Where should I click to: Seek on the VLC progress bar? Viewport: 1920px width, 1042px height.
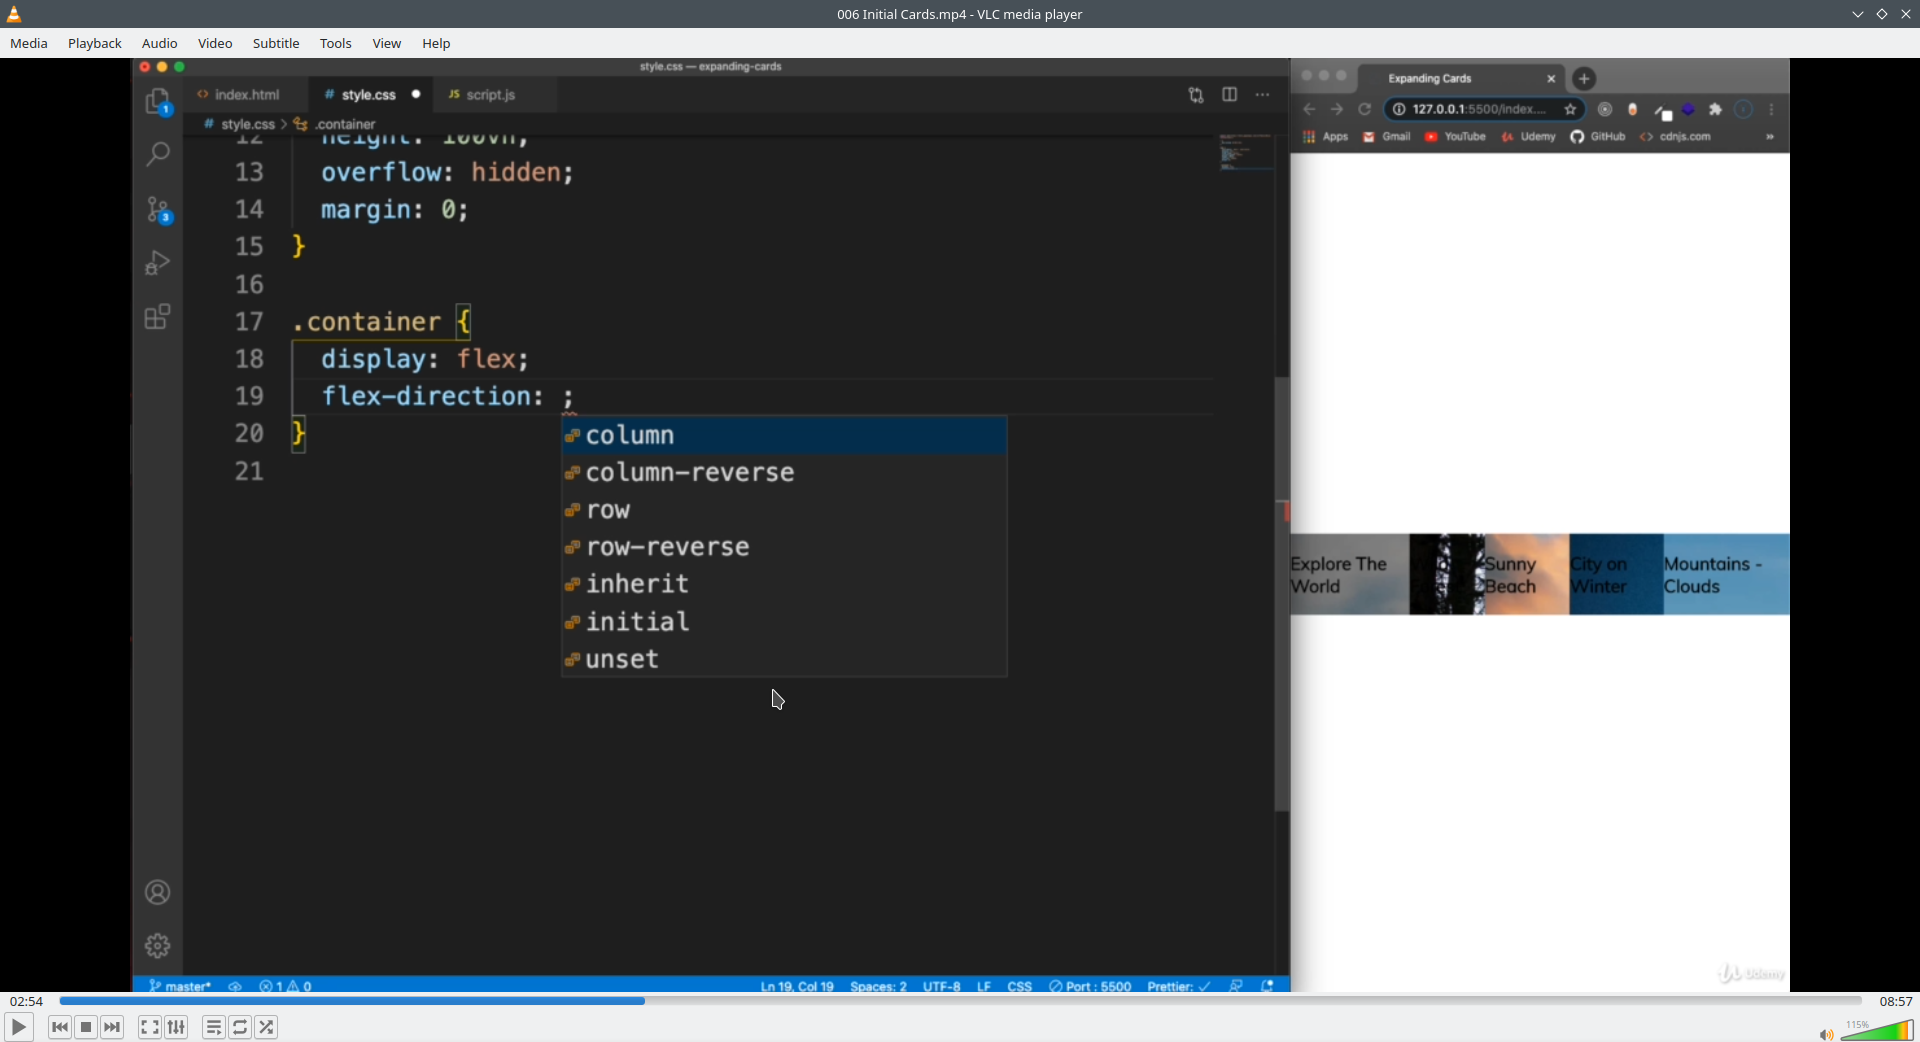(960, 1000)
